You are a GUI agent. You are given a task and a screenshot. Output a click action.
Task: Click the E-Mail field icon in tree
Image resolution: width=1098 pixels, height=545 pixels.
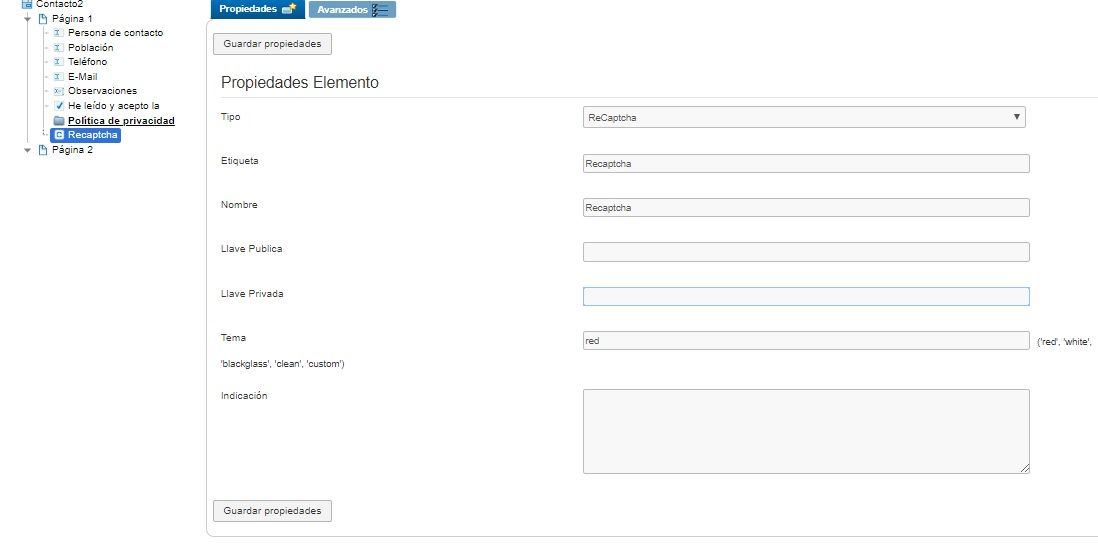point(59,76)
